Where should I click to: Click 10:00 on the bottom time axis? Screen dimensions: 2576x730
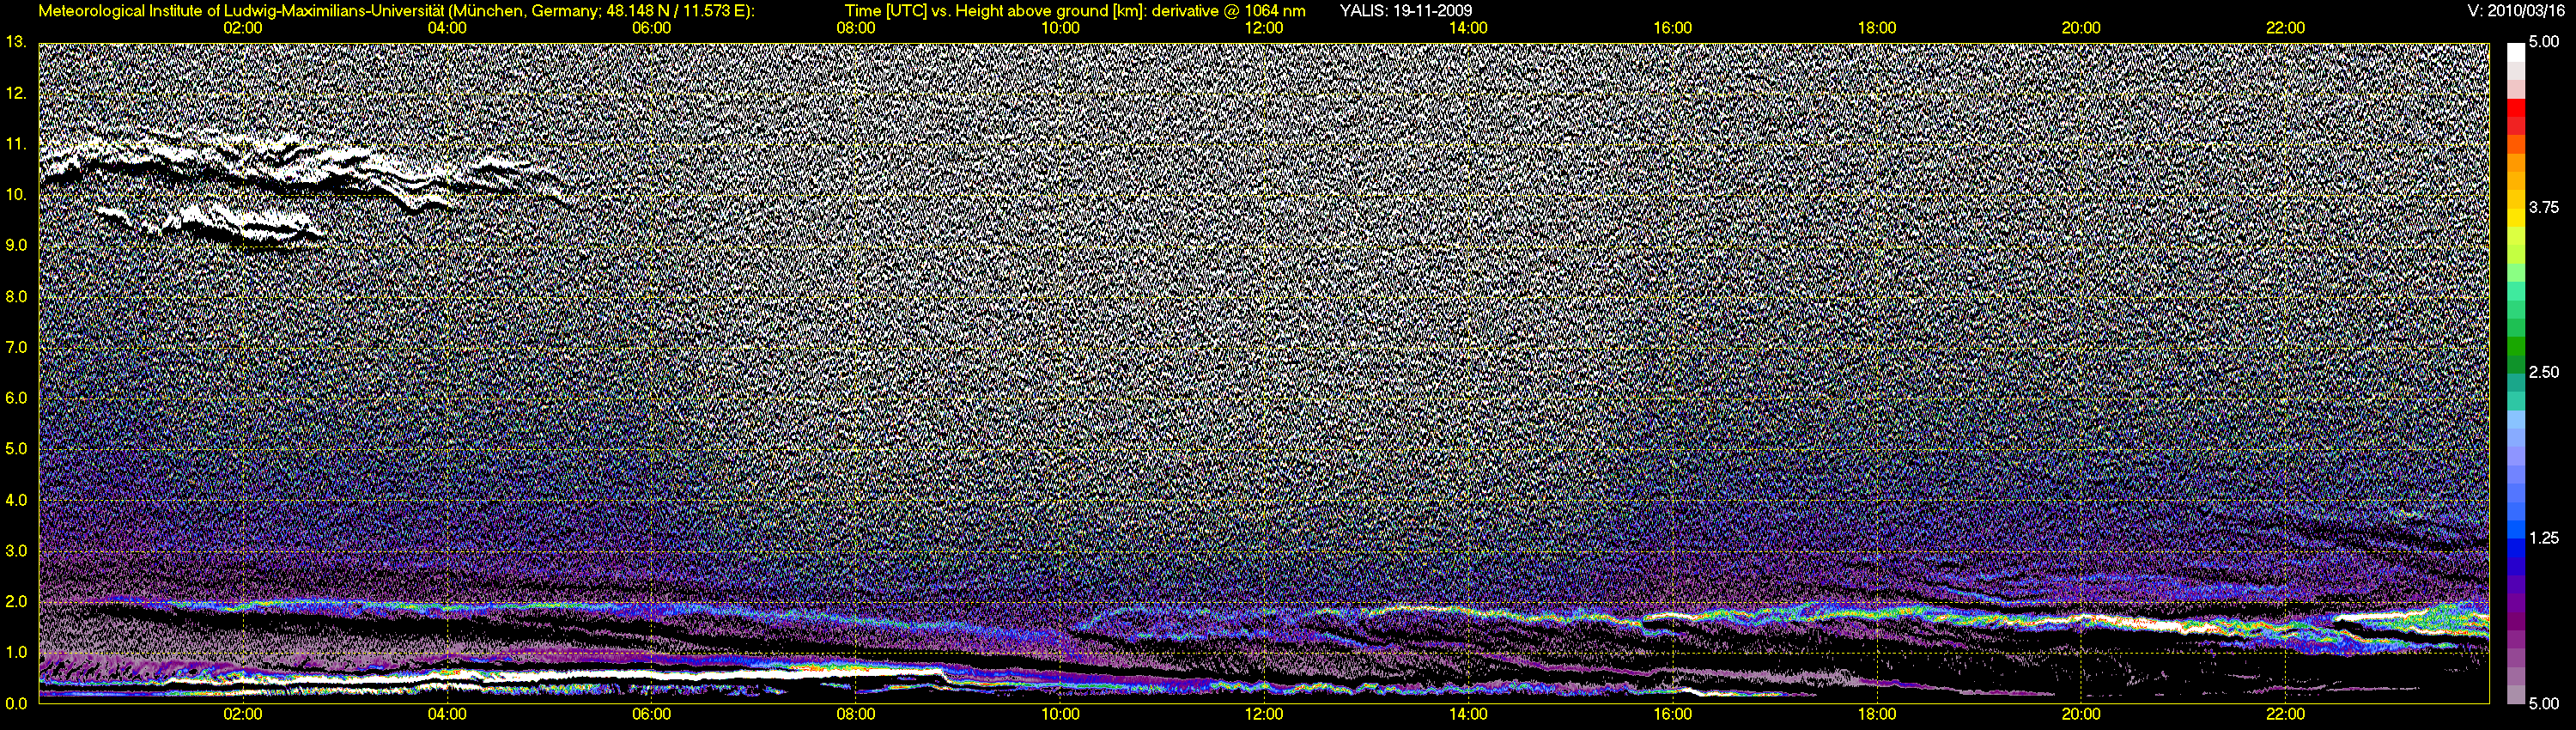[x=1060, y=714]
